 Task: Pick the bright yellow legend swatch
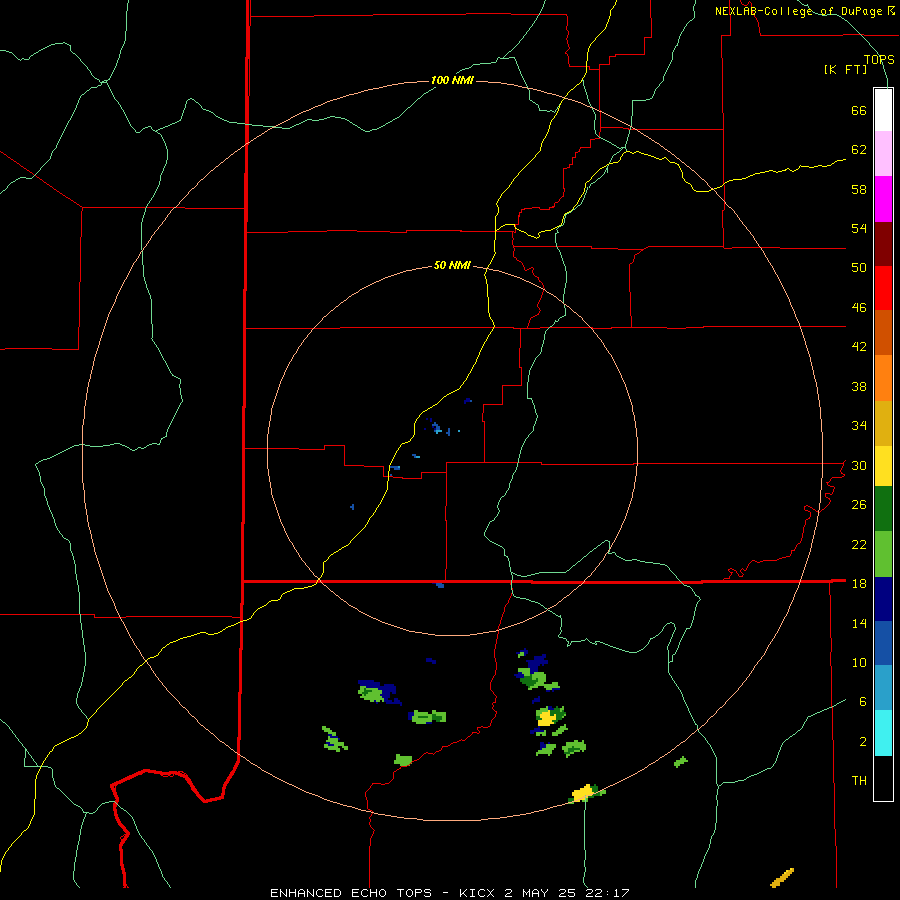[883, 466]
